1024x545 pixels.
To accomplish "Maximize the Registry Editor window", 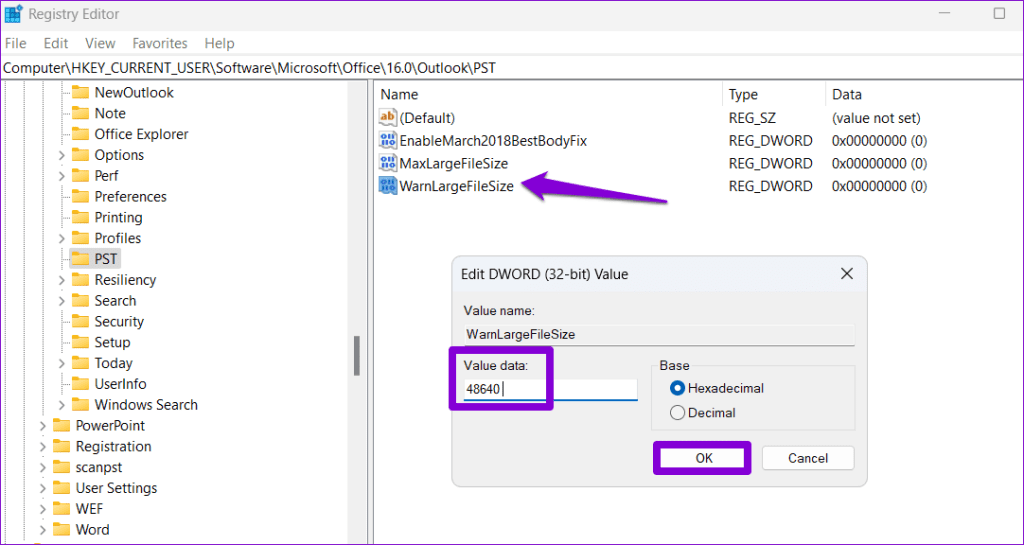I will click(999, 13).
